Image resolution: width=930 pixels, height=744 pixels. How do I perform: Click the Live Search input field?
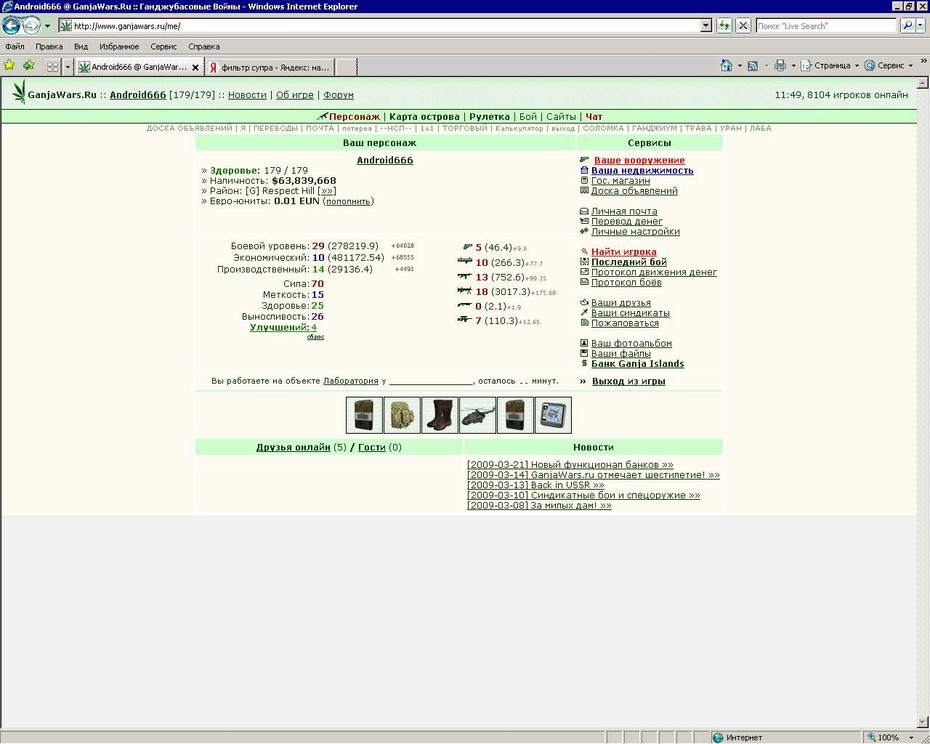click(x=826, y=26)
